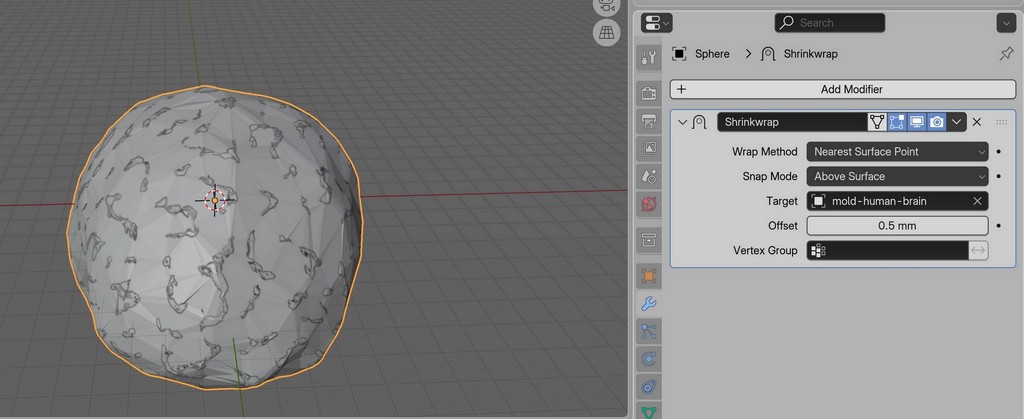Open the Object Constraints tab
Image resolution: width=1024 pixels, height=419 pixels.
[648, 386]
